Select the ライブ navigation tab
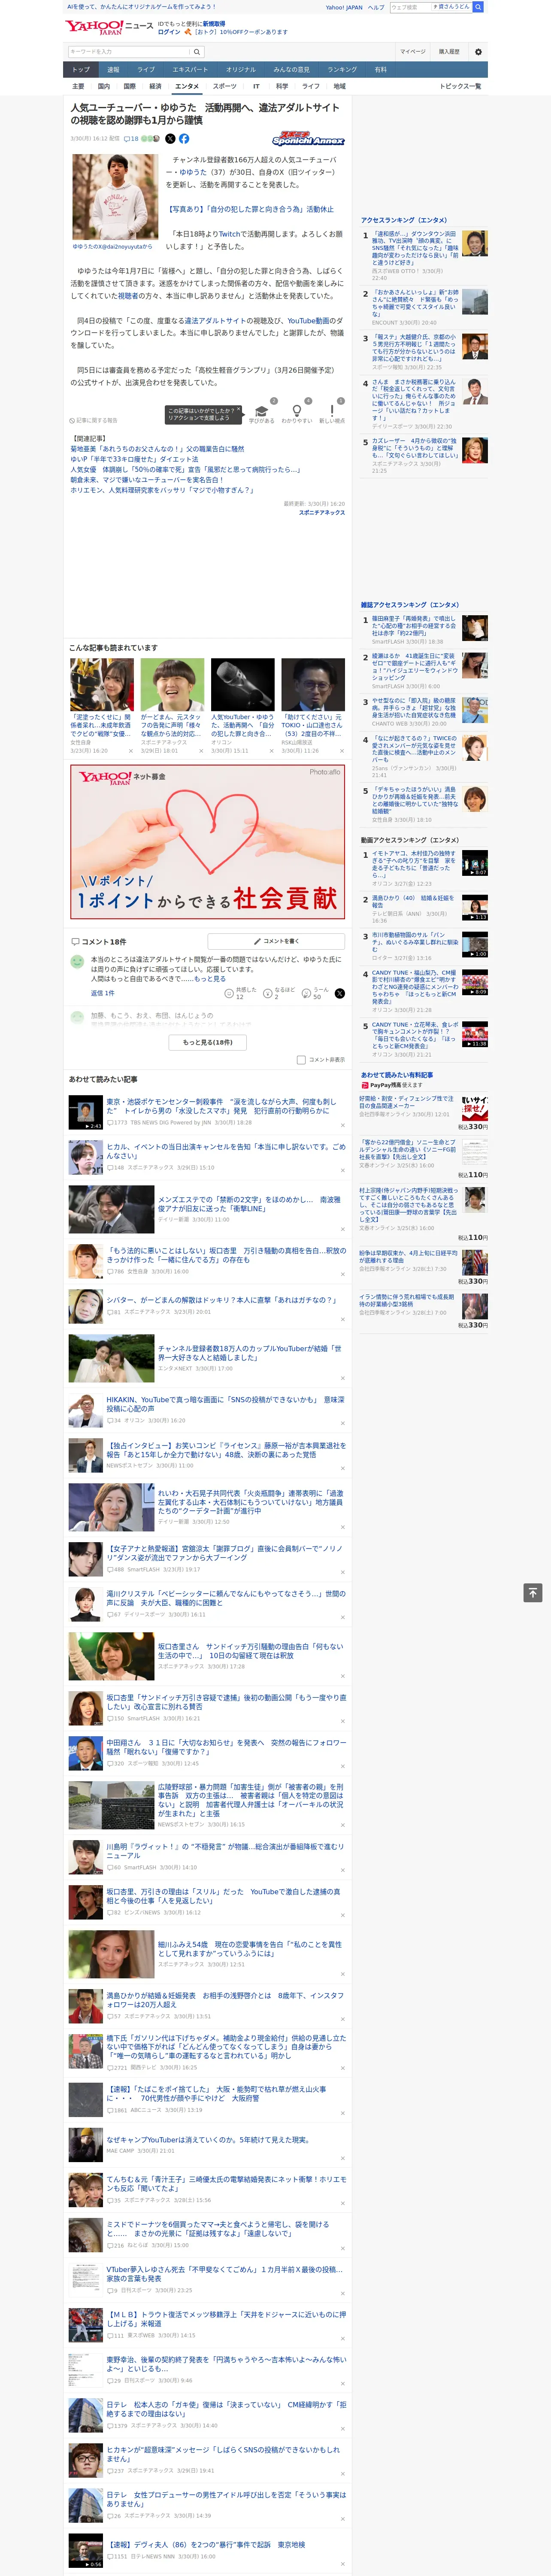This screenshot has height=2576, width=551. pyautogui.click(x=146, y=70)
